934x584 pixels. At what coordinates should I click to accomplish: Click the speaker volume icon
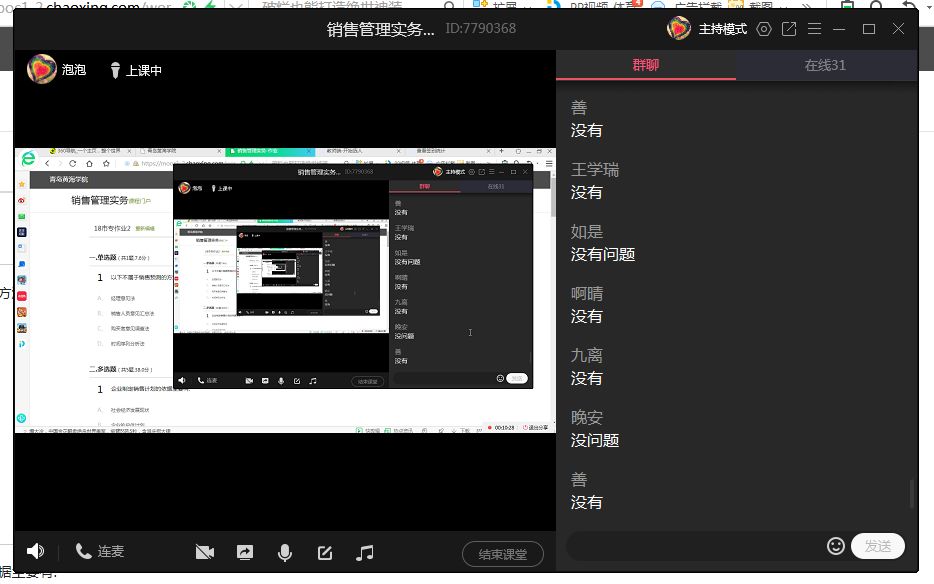(36, 551)
